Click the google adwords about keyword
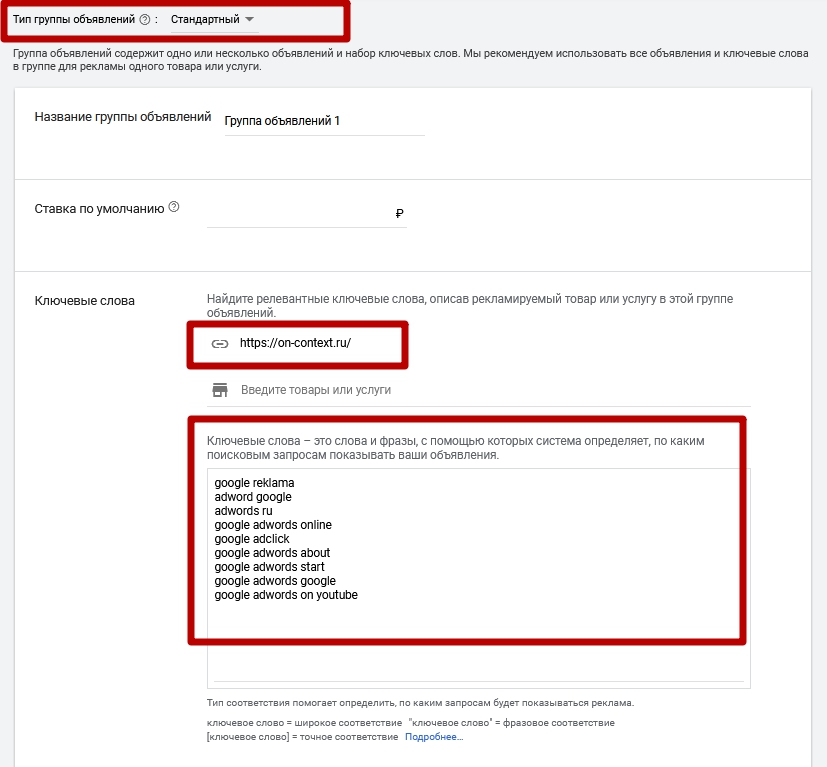The width and height of the screenshot is (827, 767). [272, 553]
